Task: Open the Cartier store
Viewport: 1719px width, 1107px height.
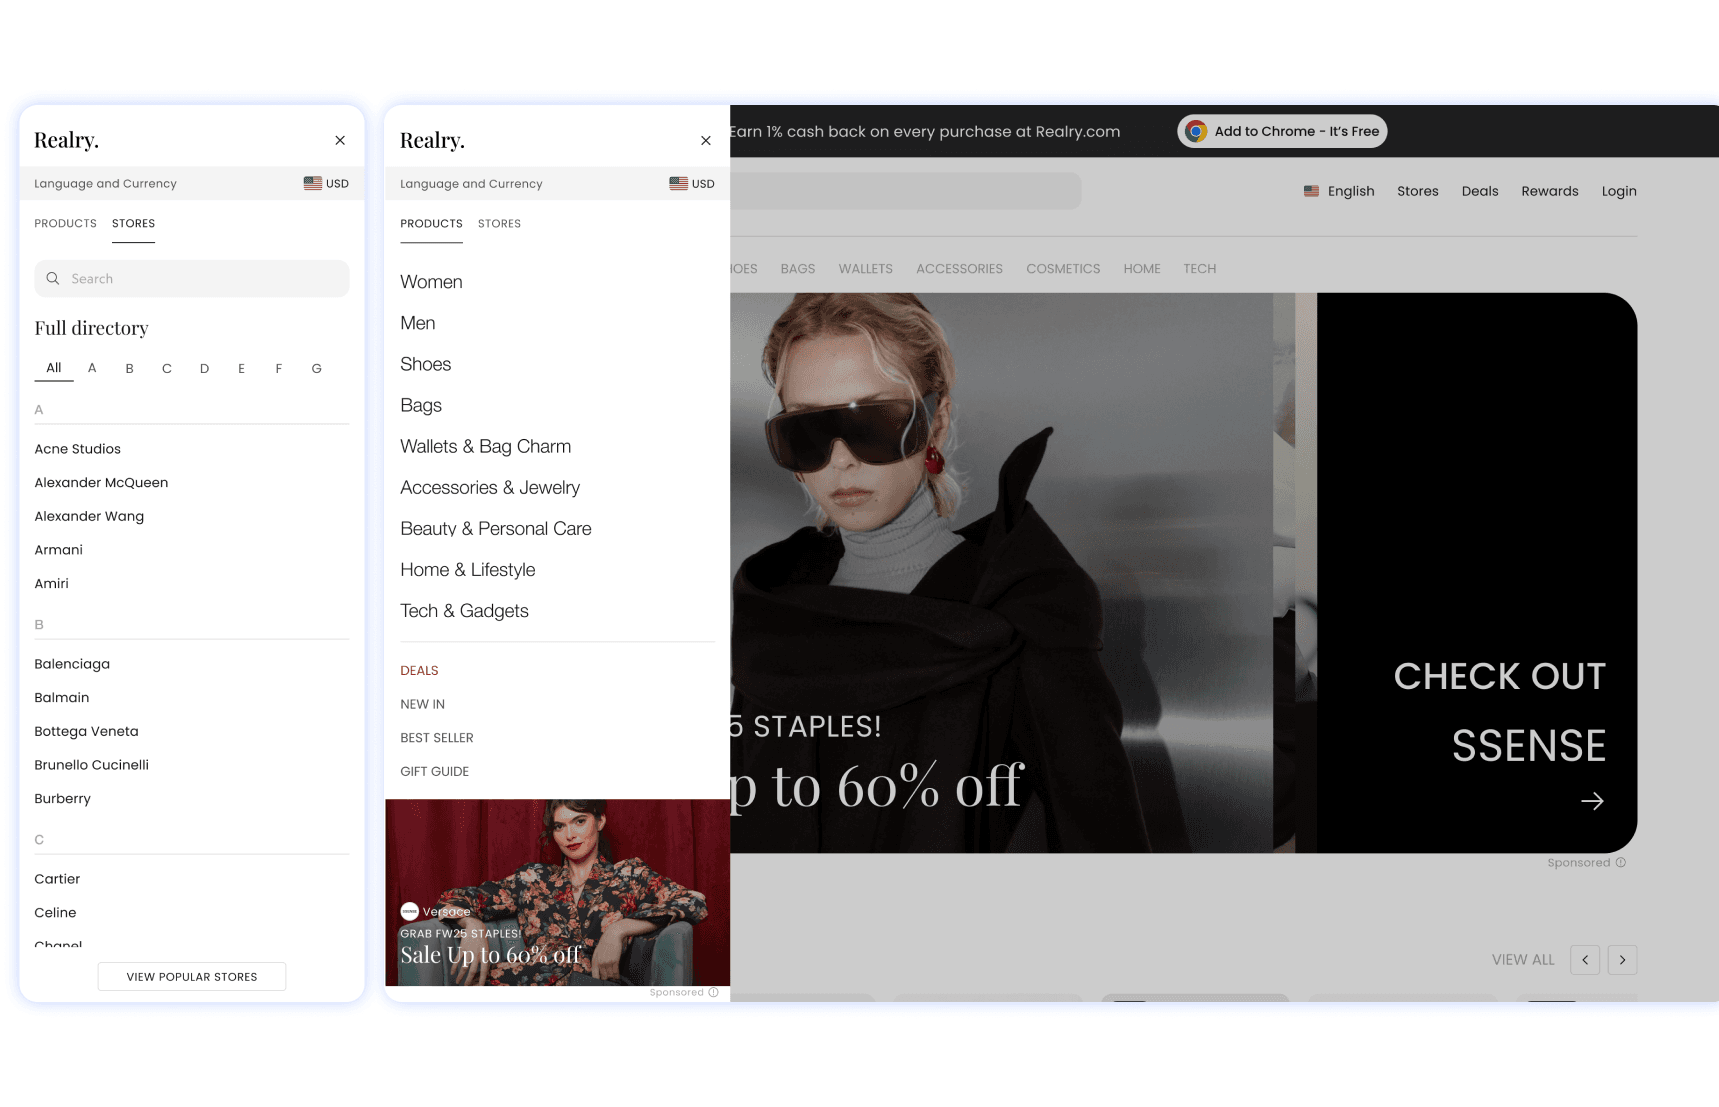Action: [57, 880]
